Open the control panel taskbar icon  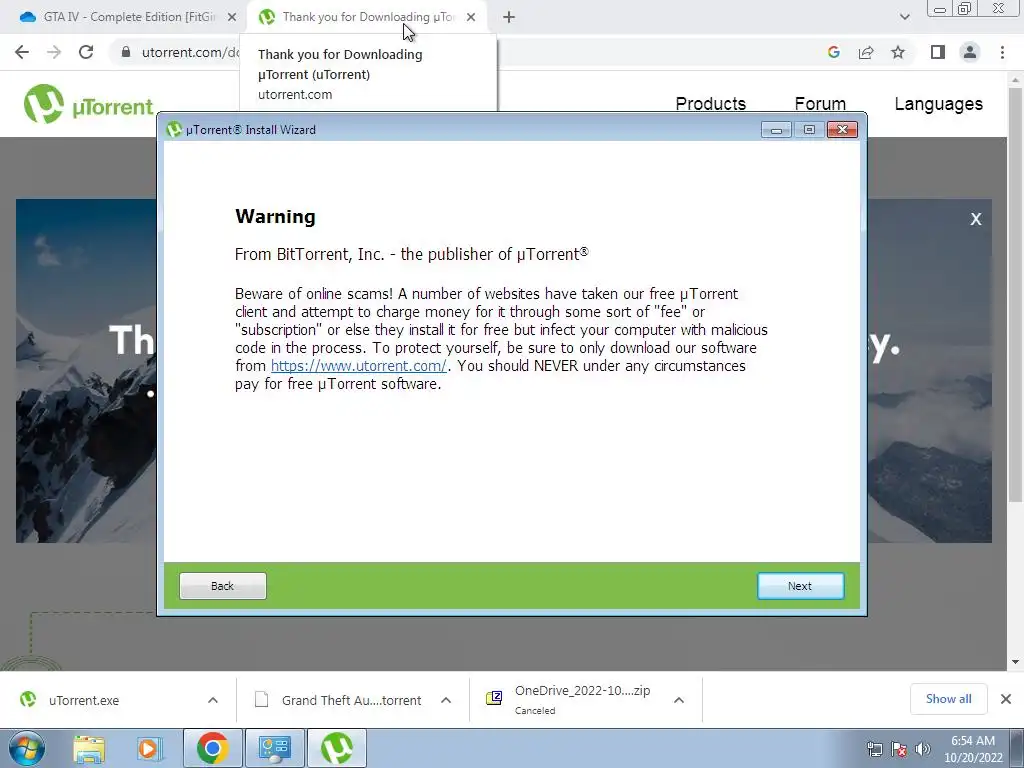point(274,748)
